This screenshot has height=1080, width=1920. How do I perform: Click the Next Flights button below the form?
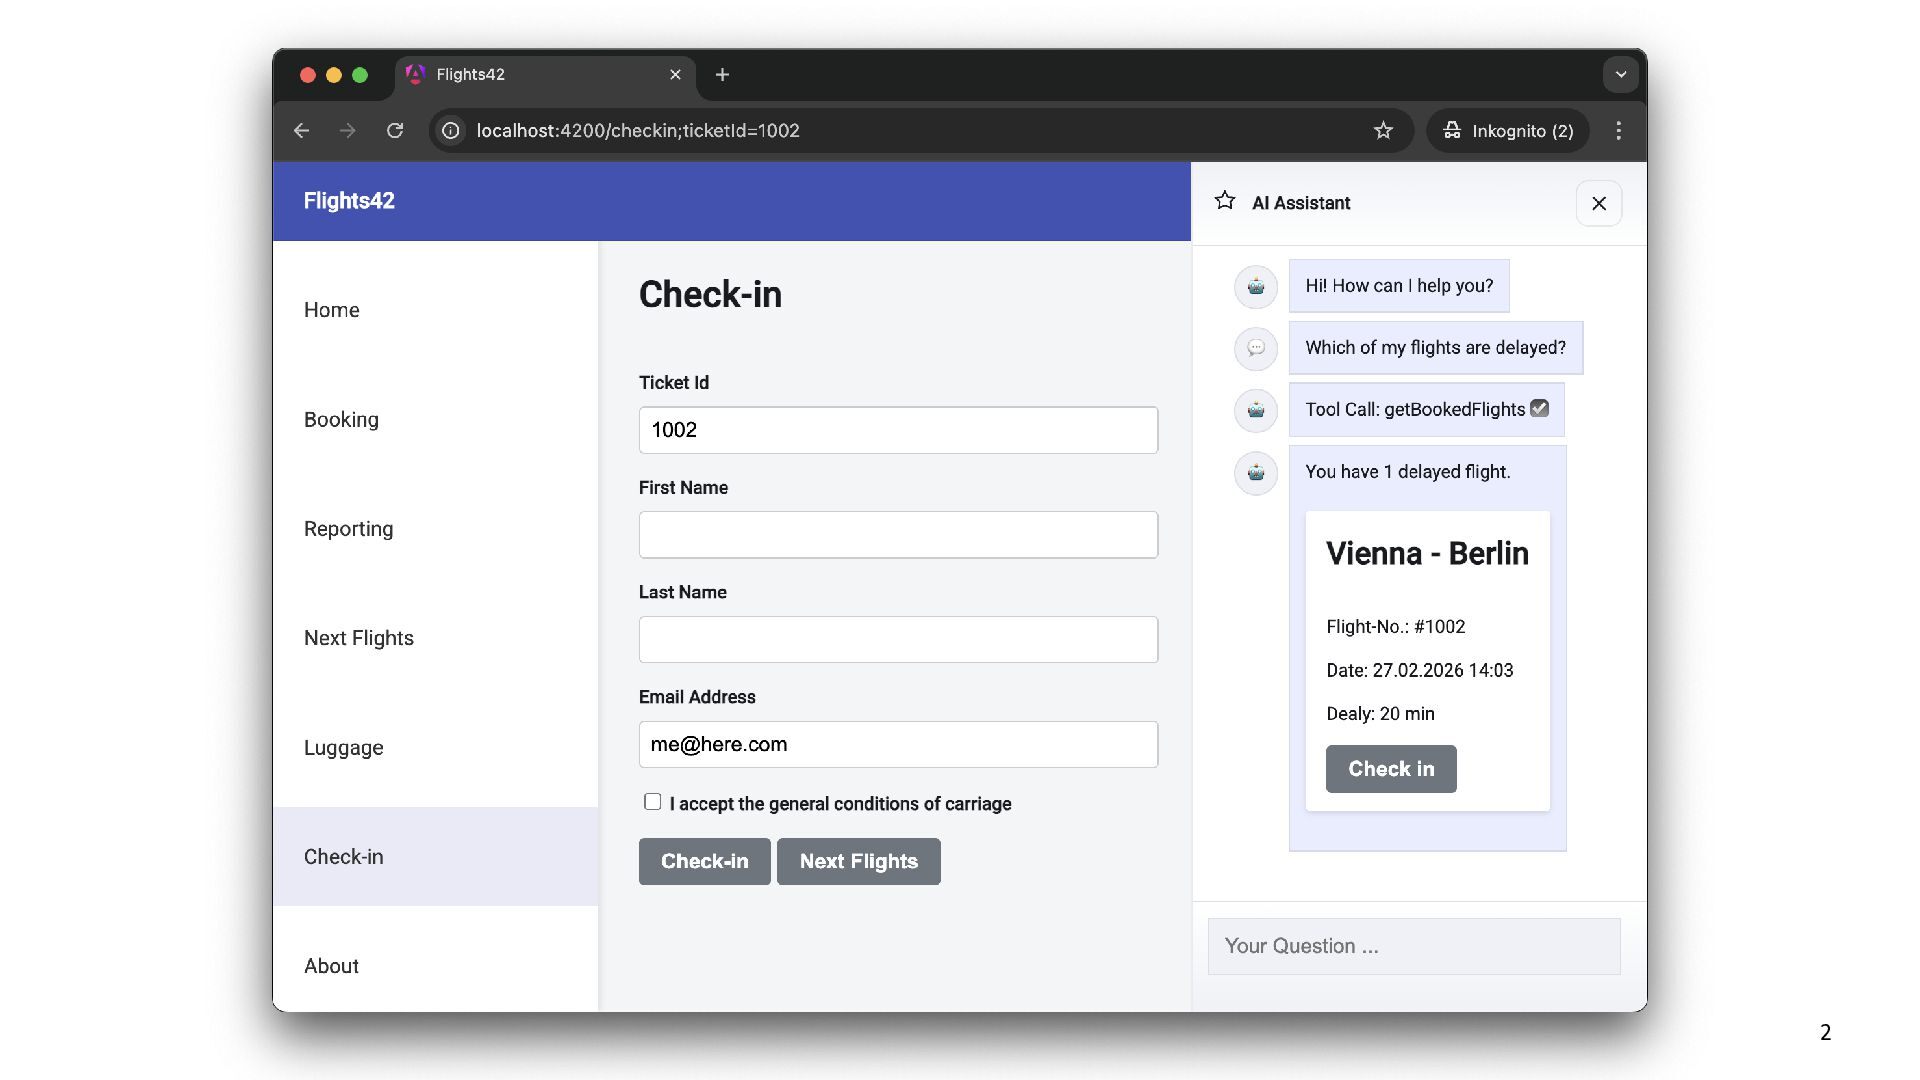(858, 861)
